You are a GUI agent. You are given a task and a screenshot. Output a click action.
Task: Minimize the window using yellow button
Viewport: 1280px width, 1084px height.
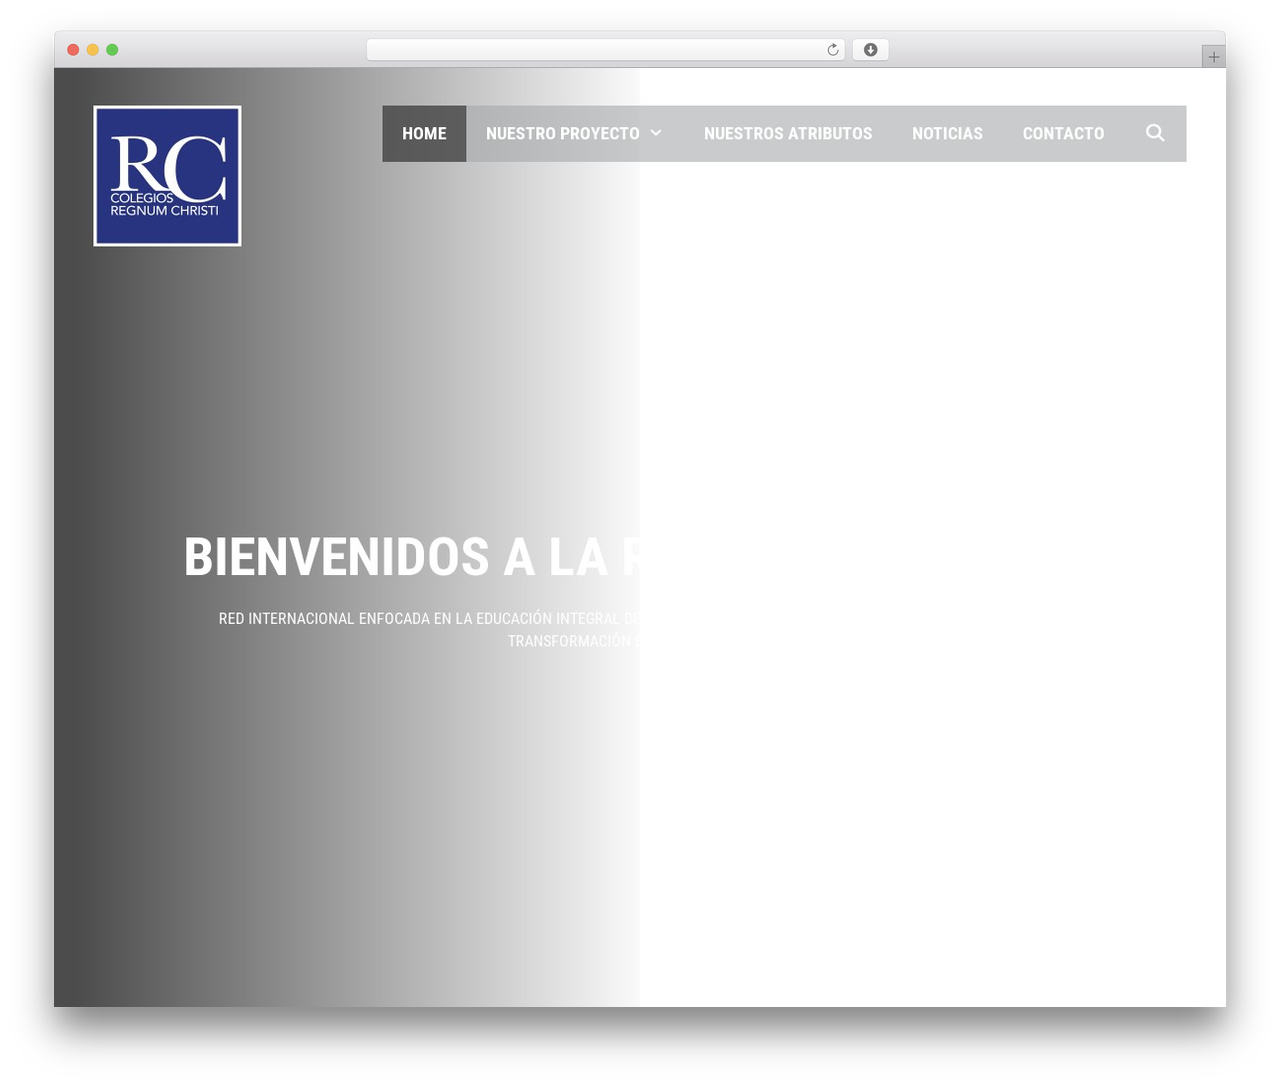tap(92, 50)
